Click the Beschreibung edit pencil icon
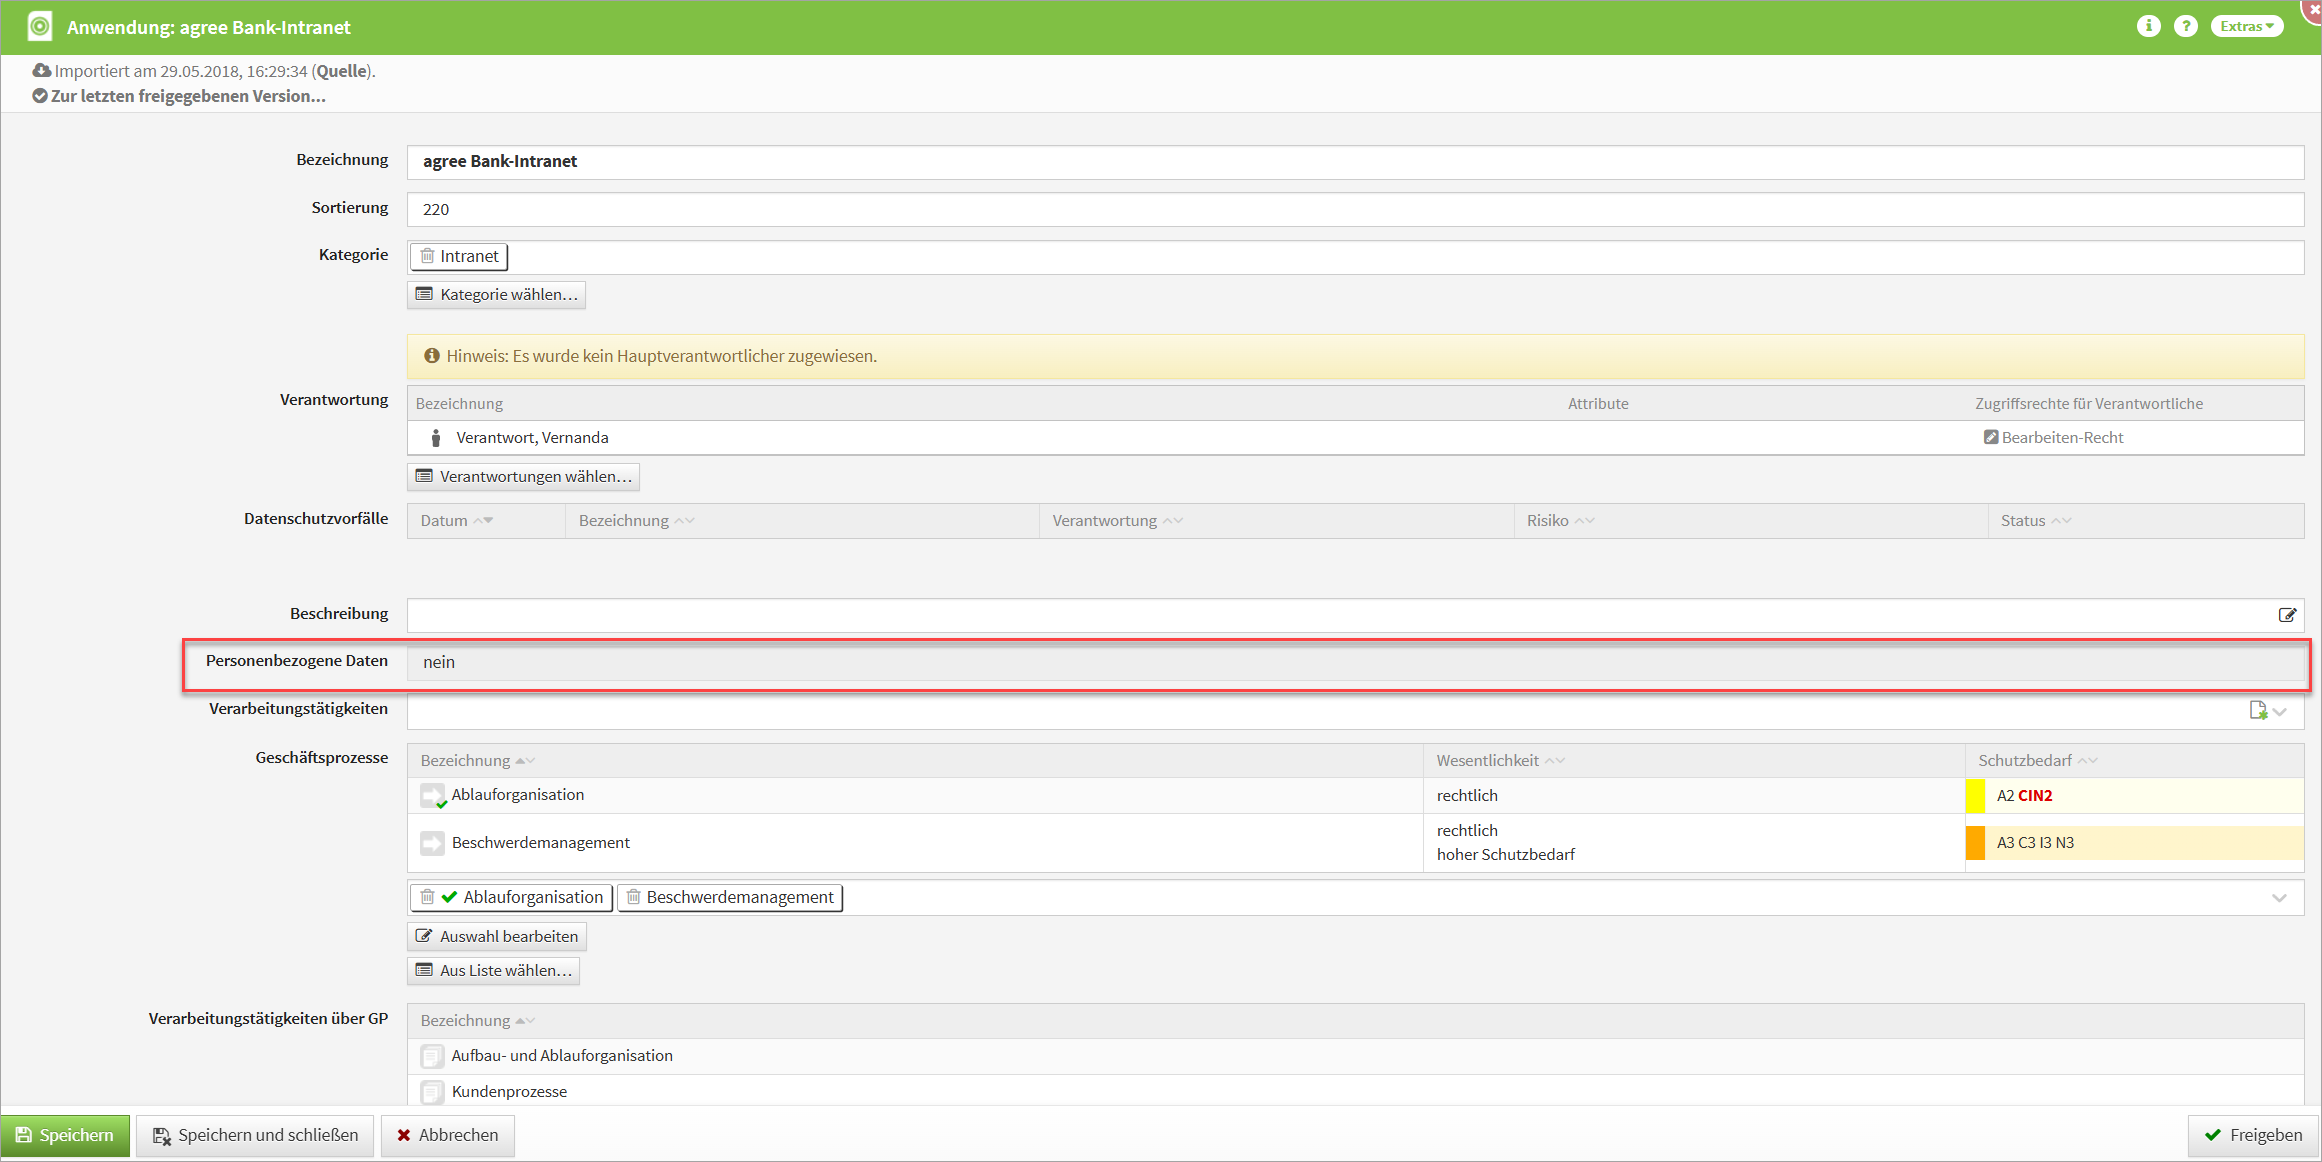Image resolution: width=2322 pixels, height=1162 pixels. pos(2286,615)
